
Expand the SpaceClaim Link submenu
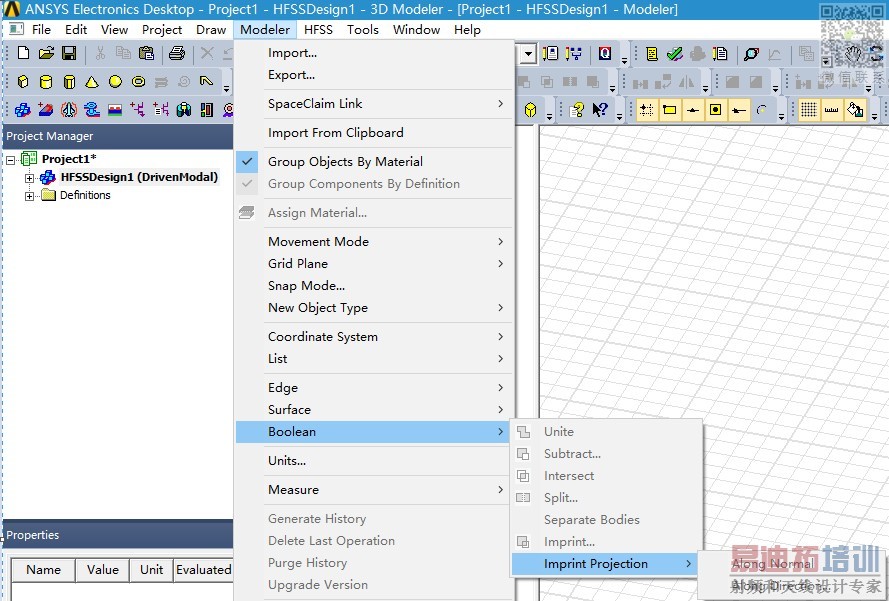pyautogui.click(x=374, y=104)
